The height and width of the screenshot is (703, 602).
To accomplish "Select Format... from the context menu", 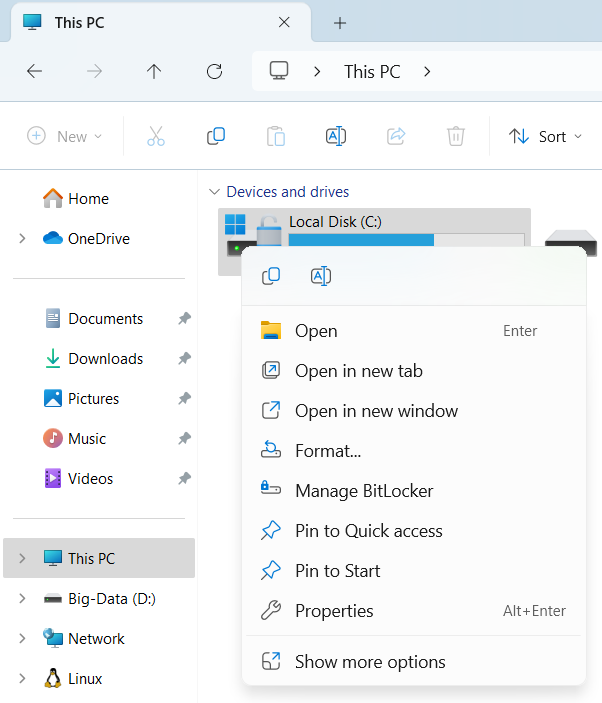I will 414,451.
